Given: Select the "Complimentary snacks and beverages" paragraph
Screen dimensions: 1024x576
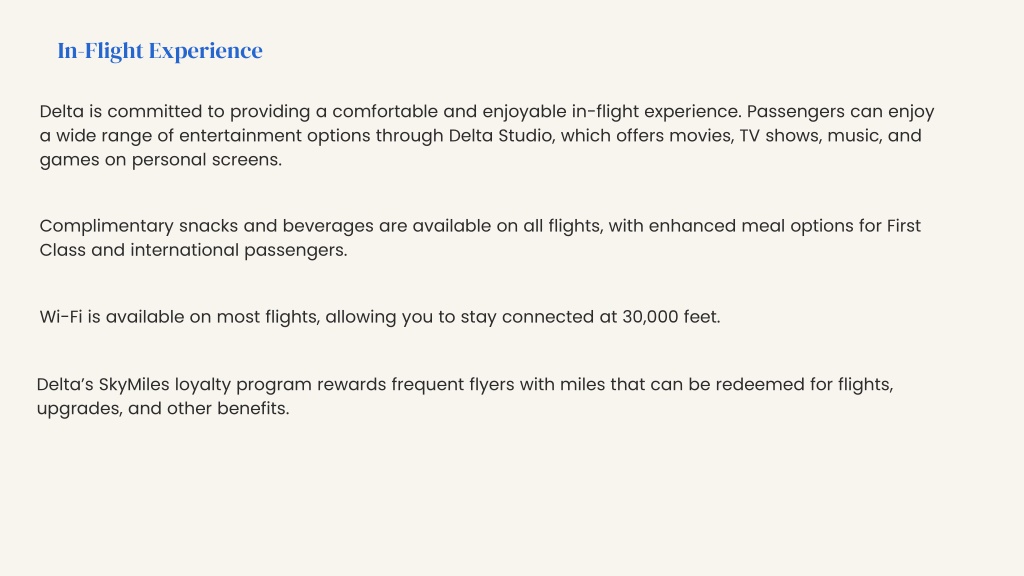Looking at the screenshot, I should click(480, 238).
